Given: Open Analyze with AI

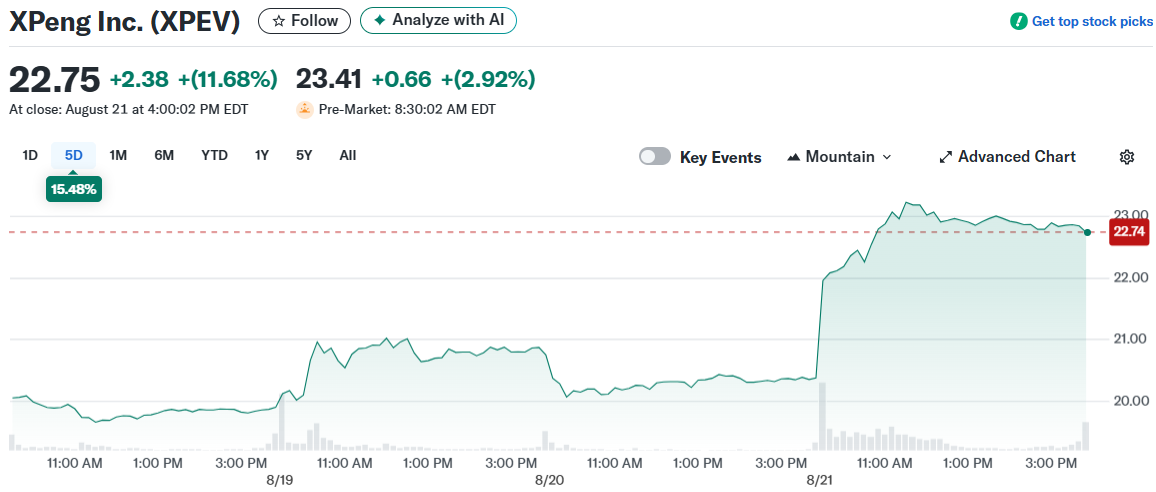Looking at the screenshot, I should (x=438, y=21).
